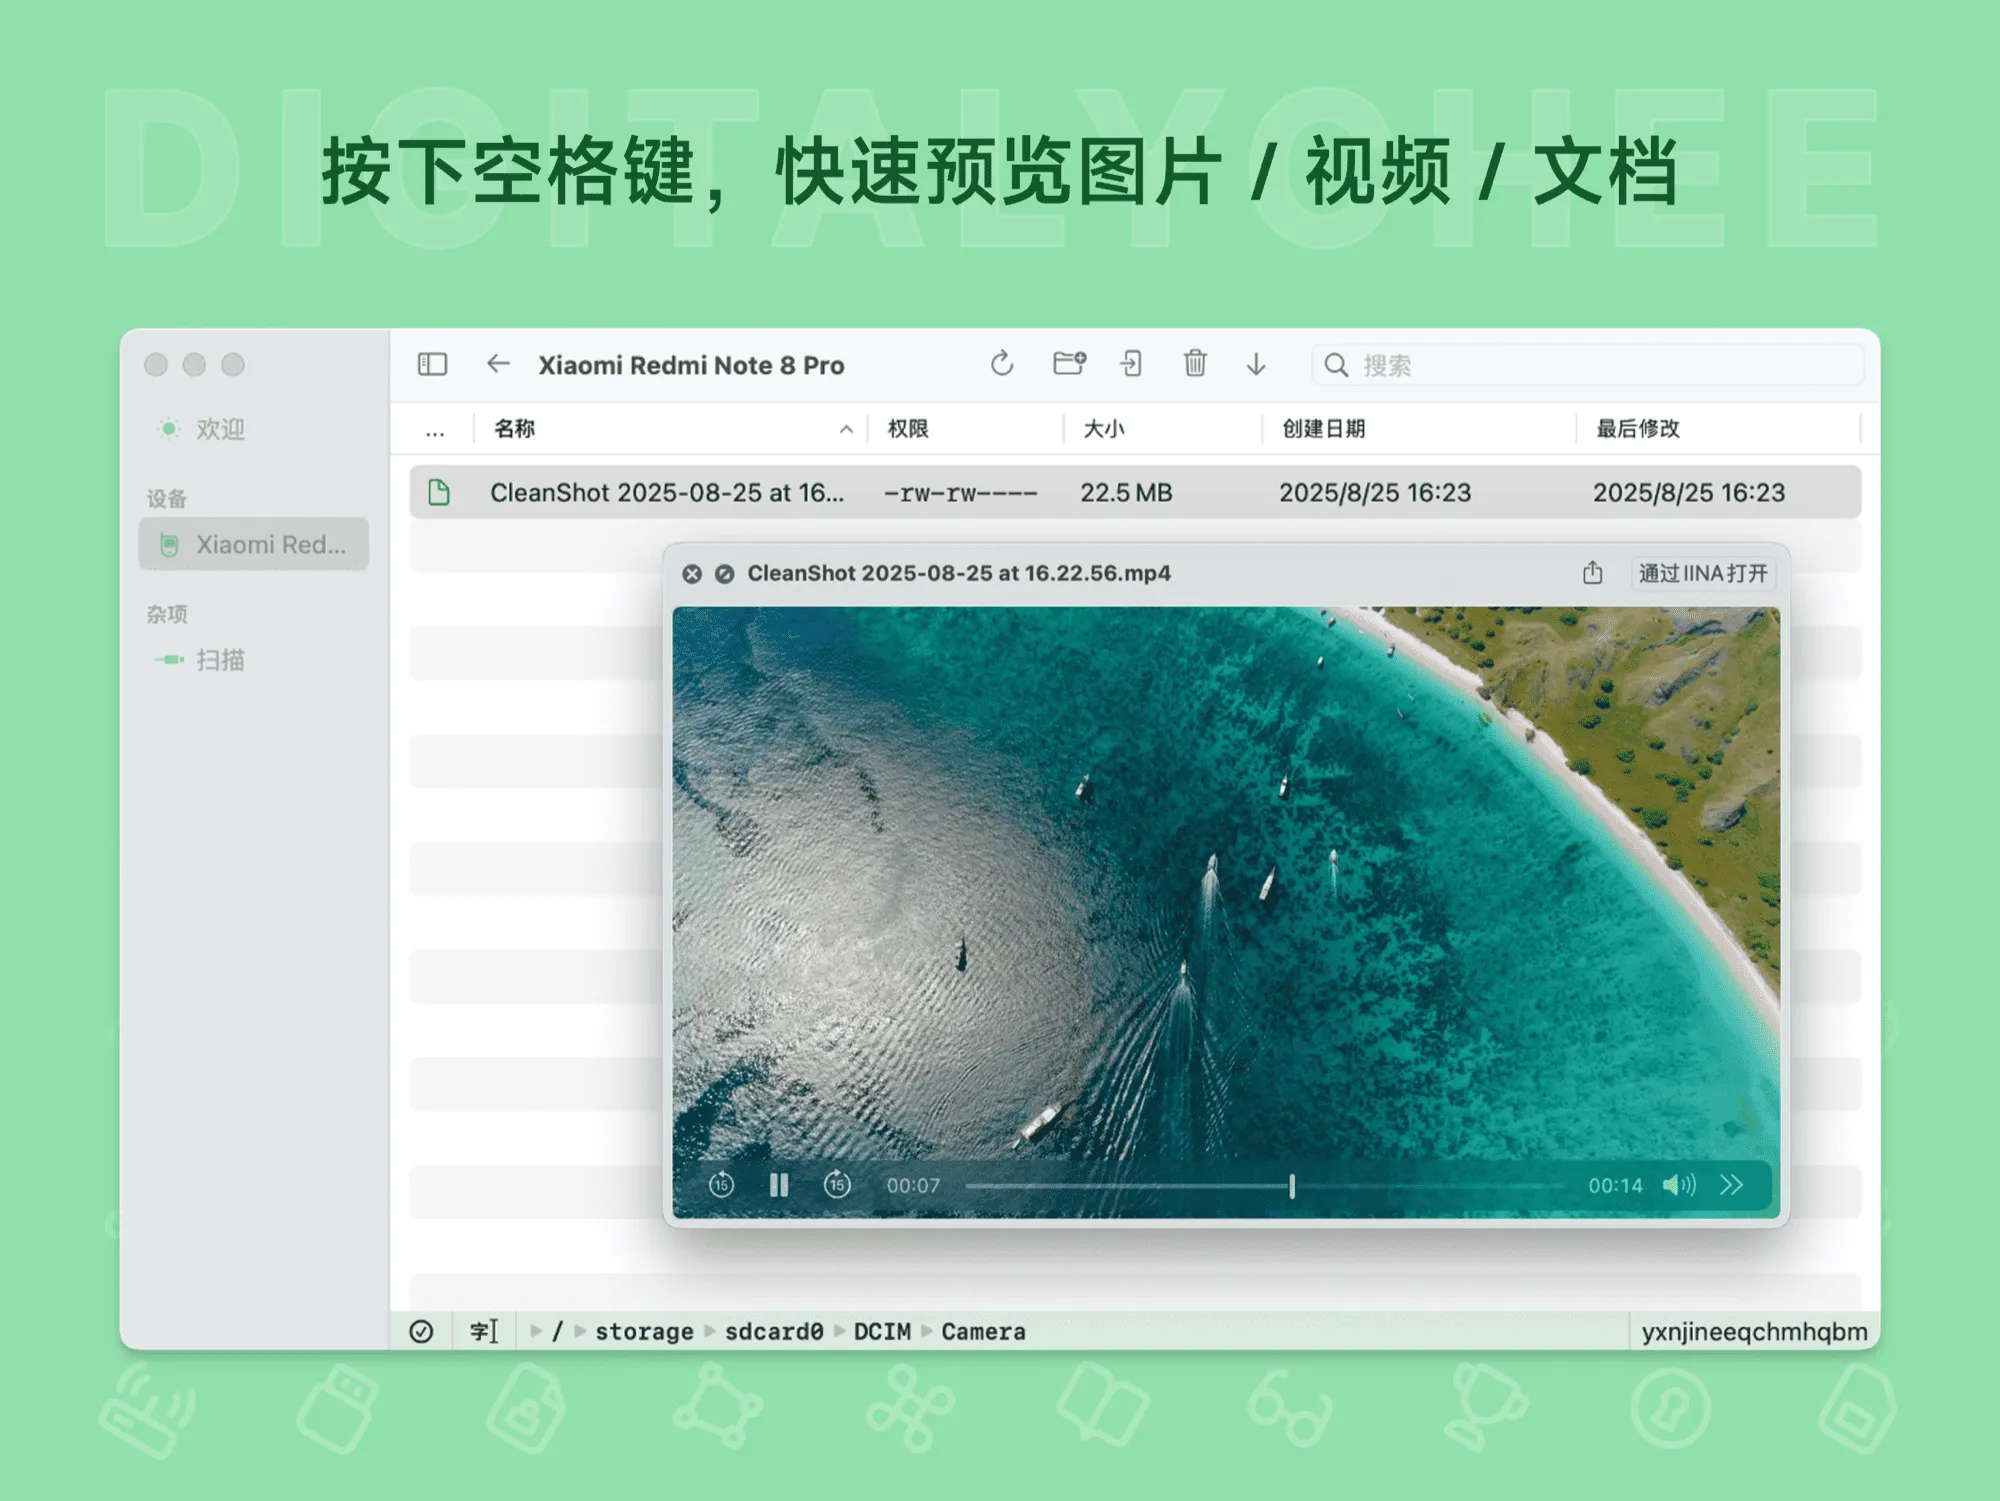Skip forward 15 seconds in video

[837, 1185]
